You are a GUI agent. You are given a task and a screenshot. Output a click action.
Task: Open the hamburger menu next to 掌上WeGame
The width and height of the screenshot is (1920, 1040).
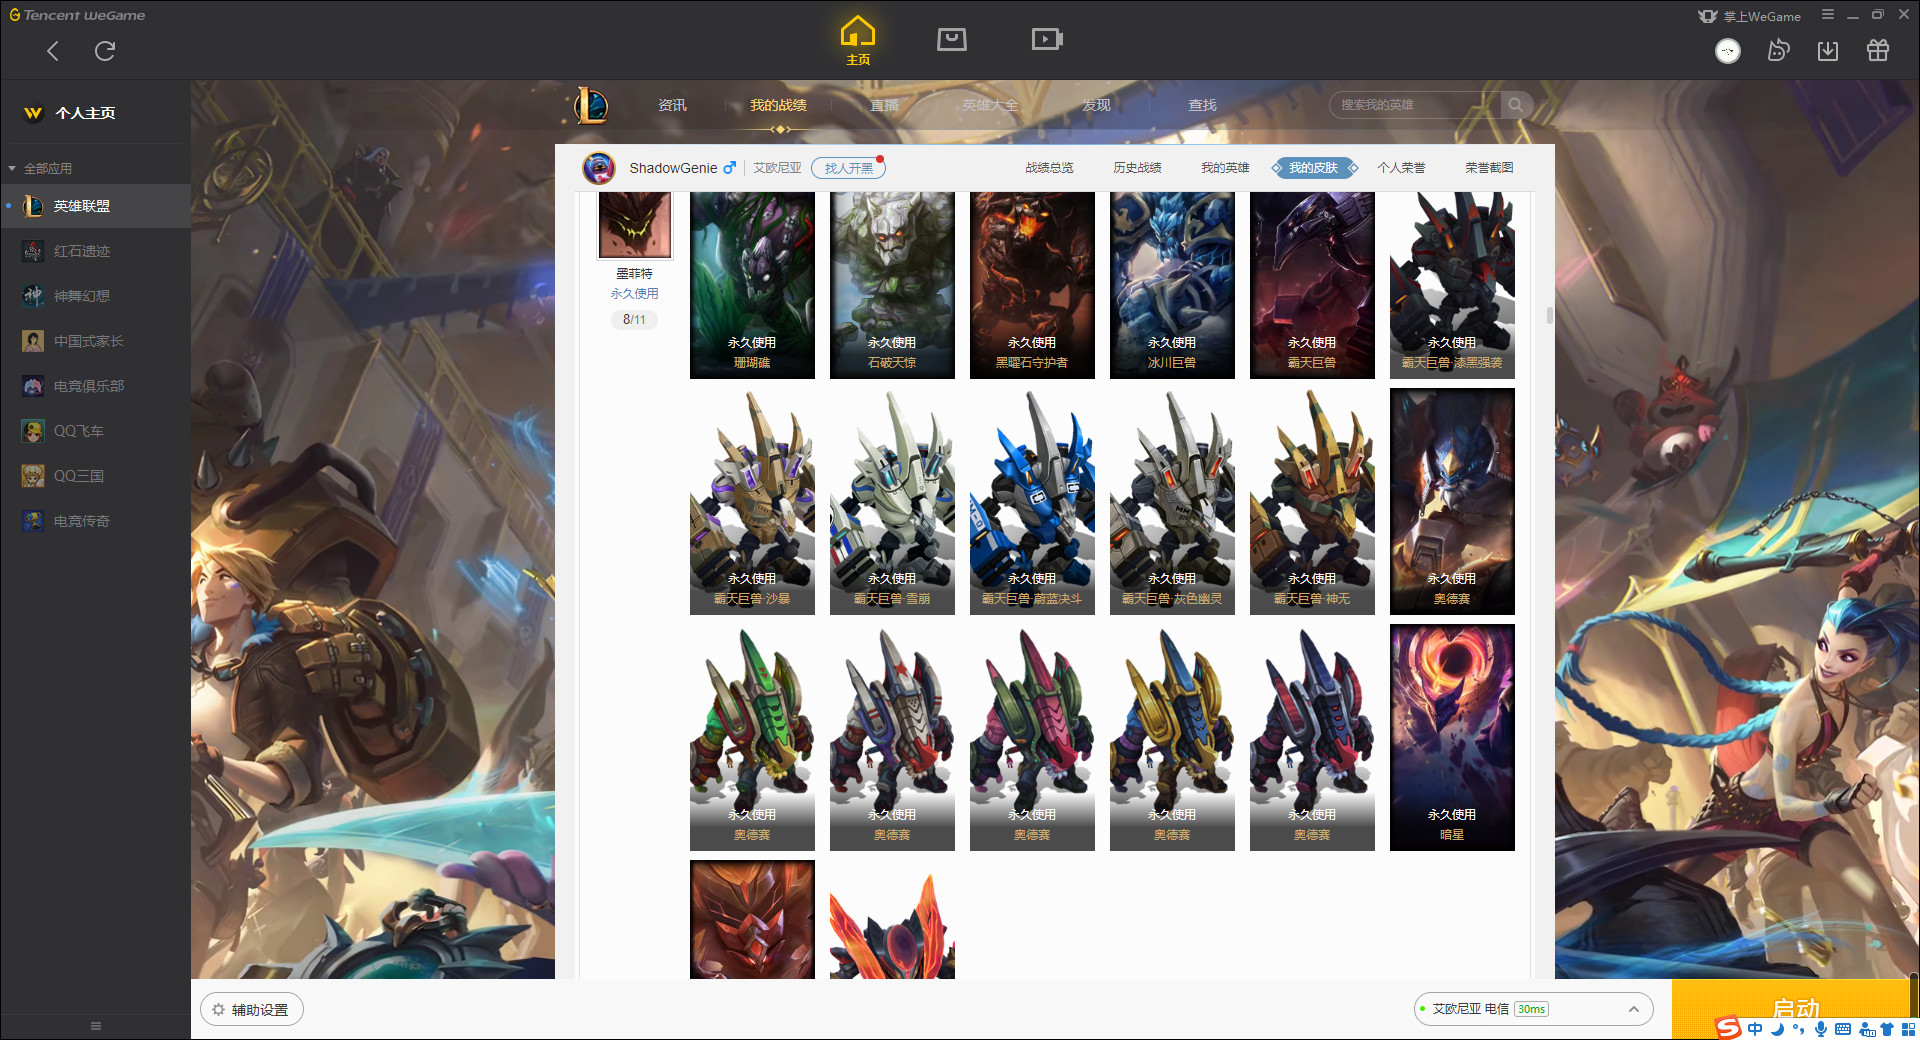tap(1828, 15)
